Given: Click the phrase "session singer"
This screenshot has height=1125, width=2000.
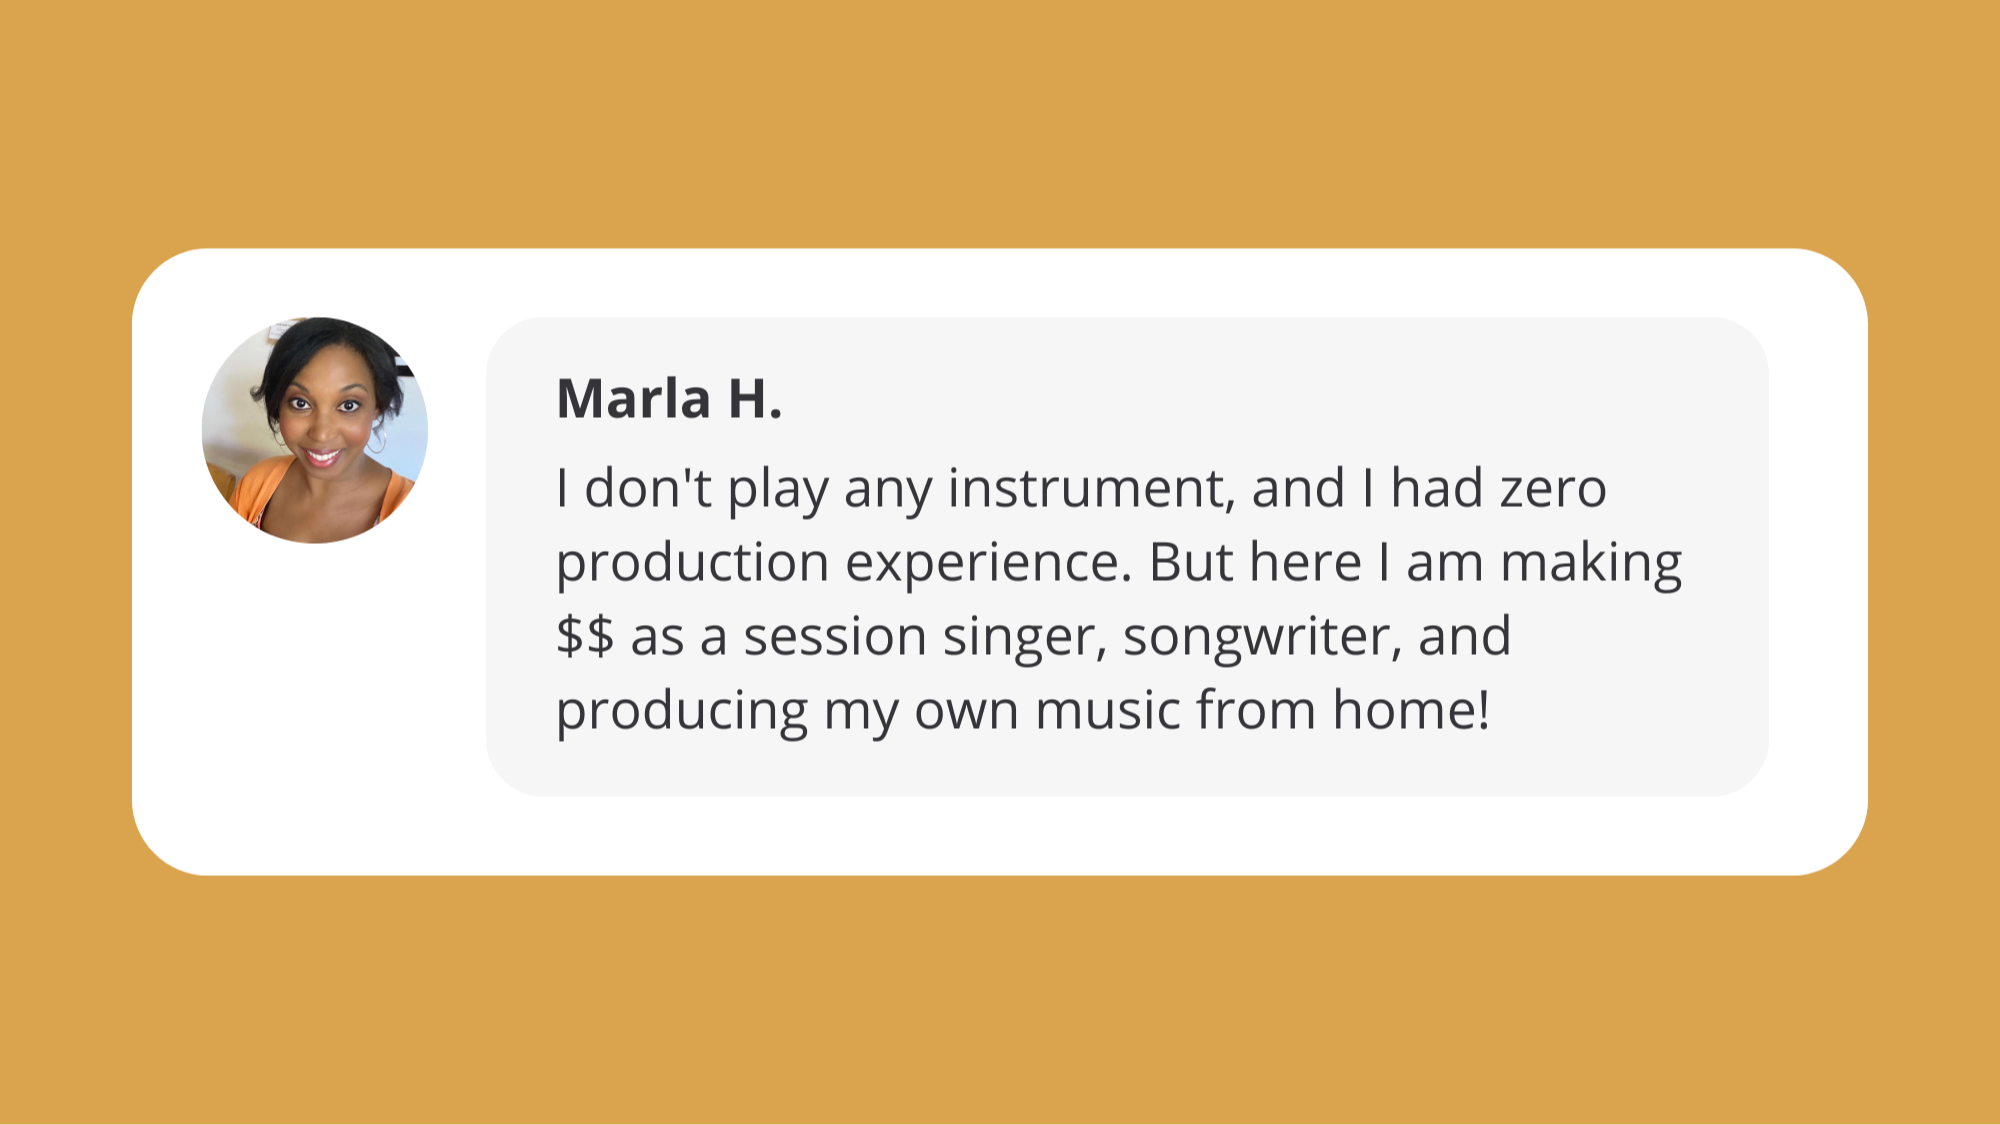Looking at the screenshot, I should (x=925, y=639).
